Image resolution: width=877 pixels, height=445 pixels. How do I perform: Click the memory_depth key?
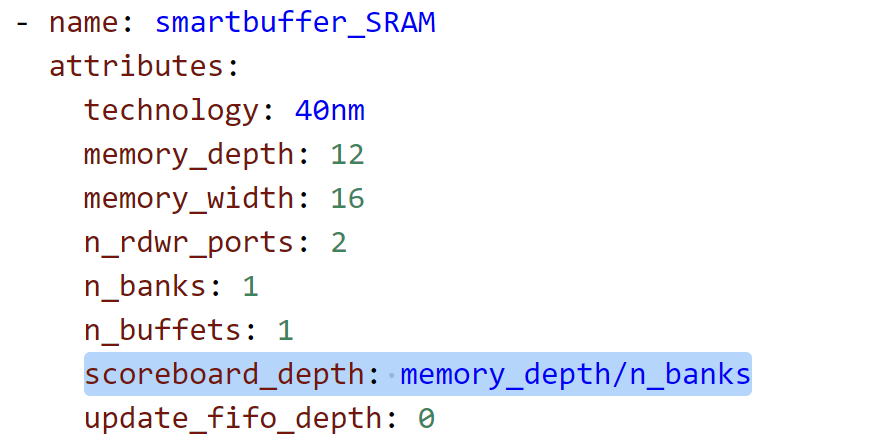188,155
